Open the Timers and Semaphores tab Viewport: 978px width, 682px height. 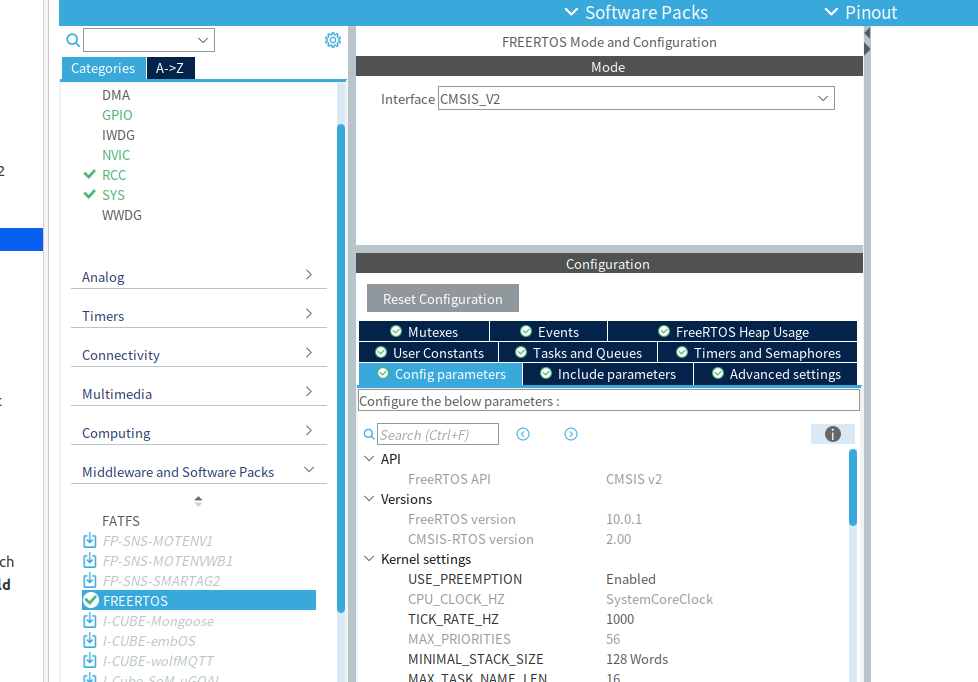click(758, 353)
